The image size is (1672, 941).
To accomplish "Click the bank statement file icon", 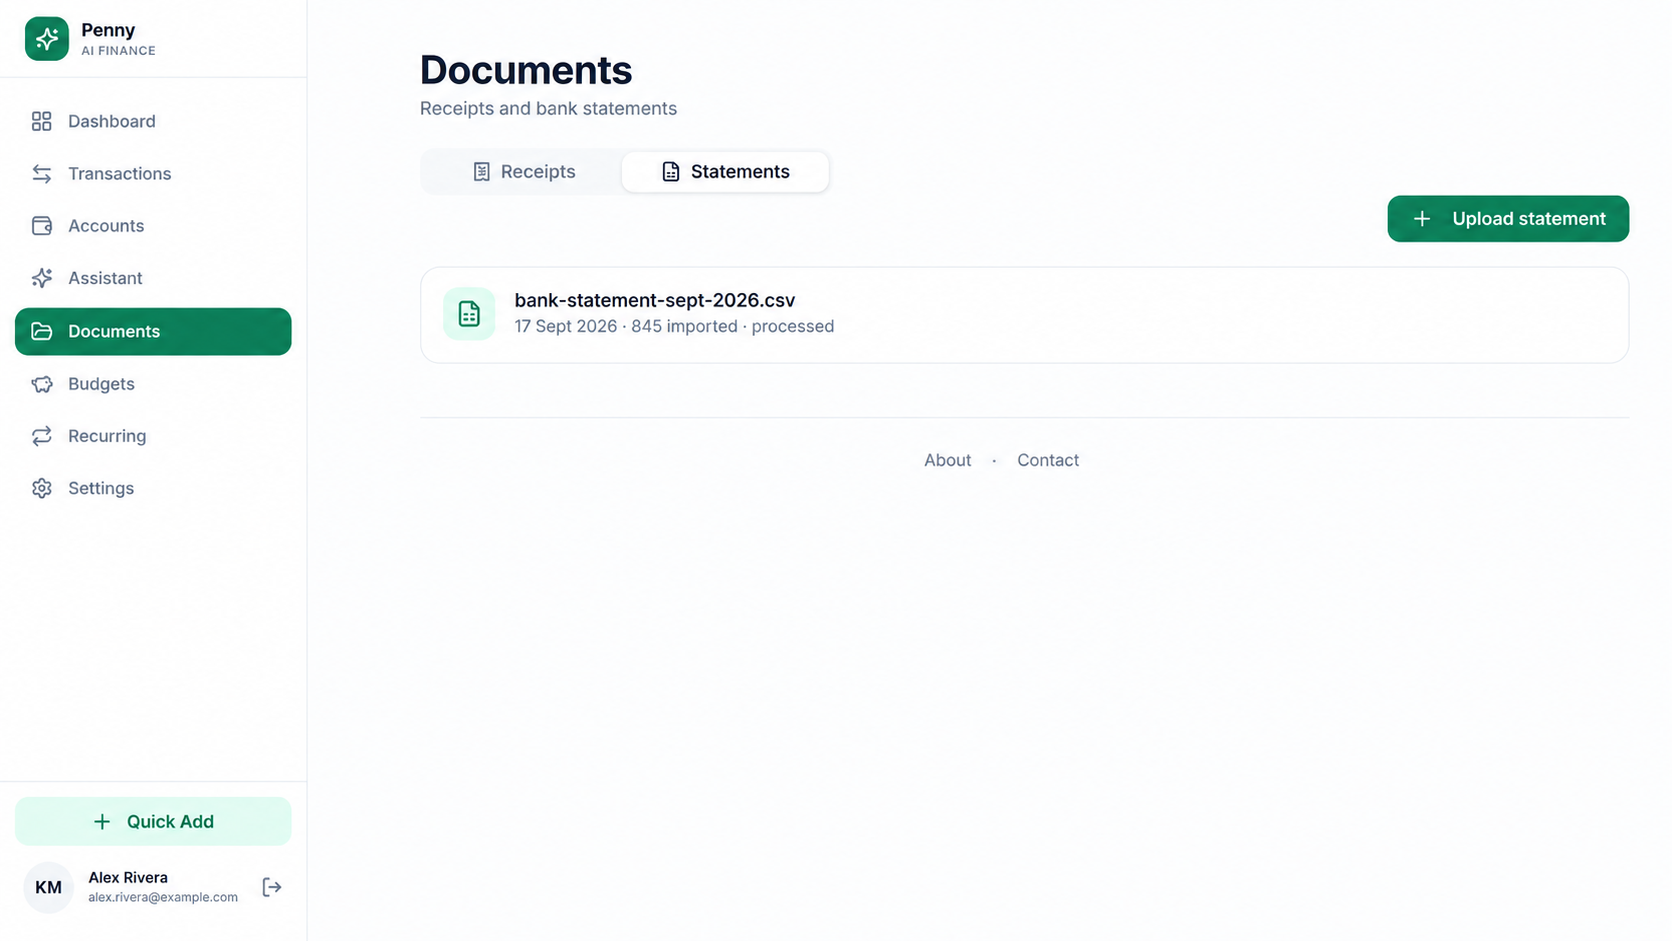I will [x=469, y=314].
